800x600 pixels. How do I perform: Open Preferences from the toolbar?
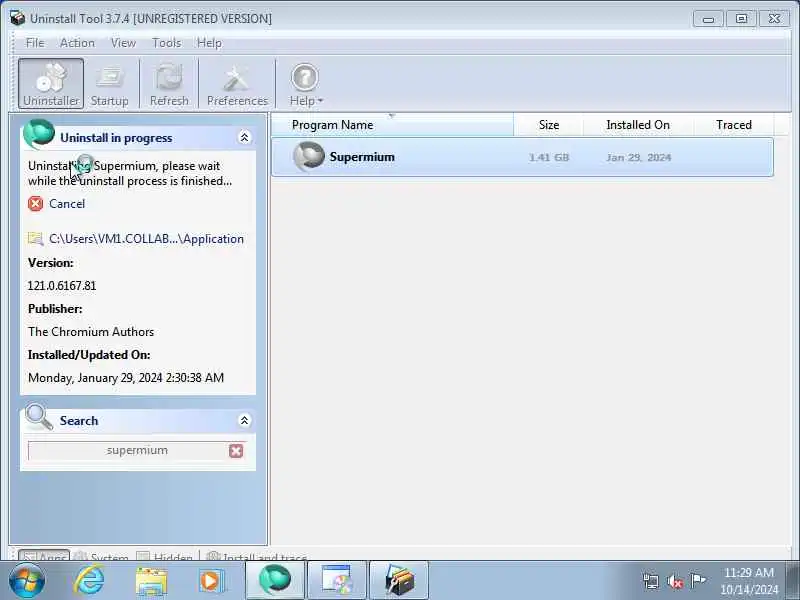(x=237, y=84)
